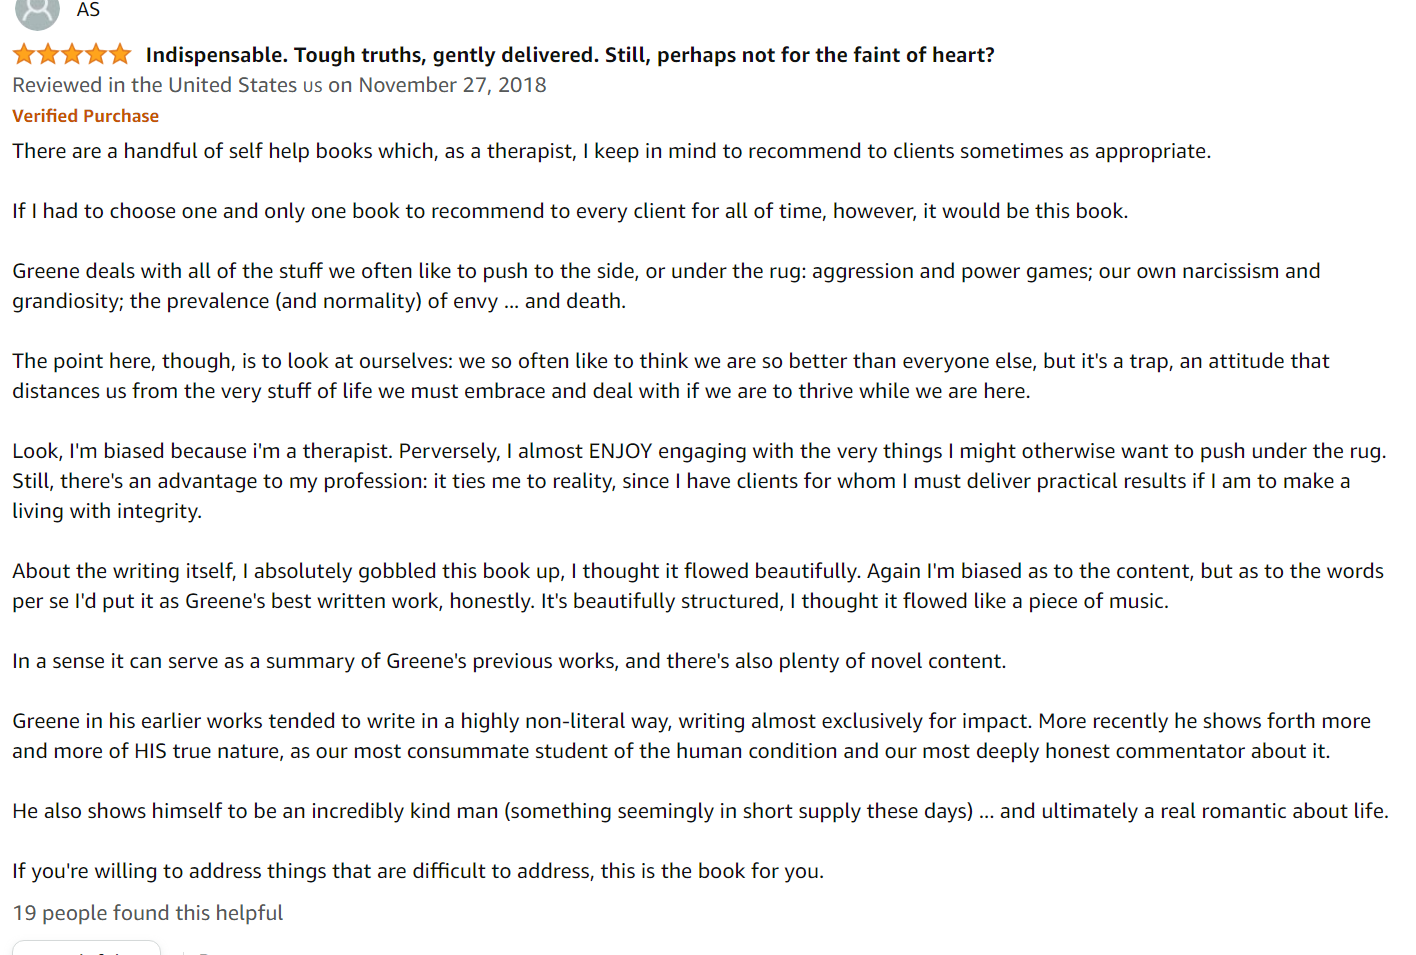Click the last star of the rating
This screenshot has width=1416, height=955.
120,54
